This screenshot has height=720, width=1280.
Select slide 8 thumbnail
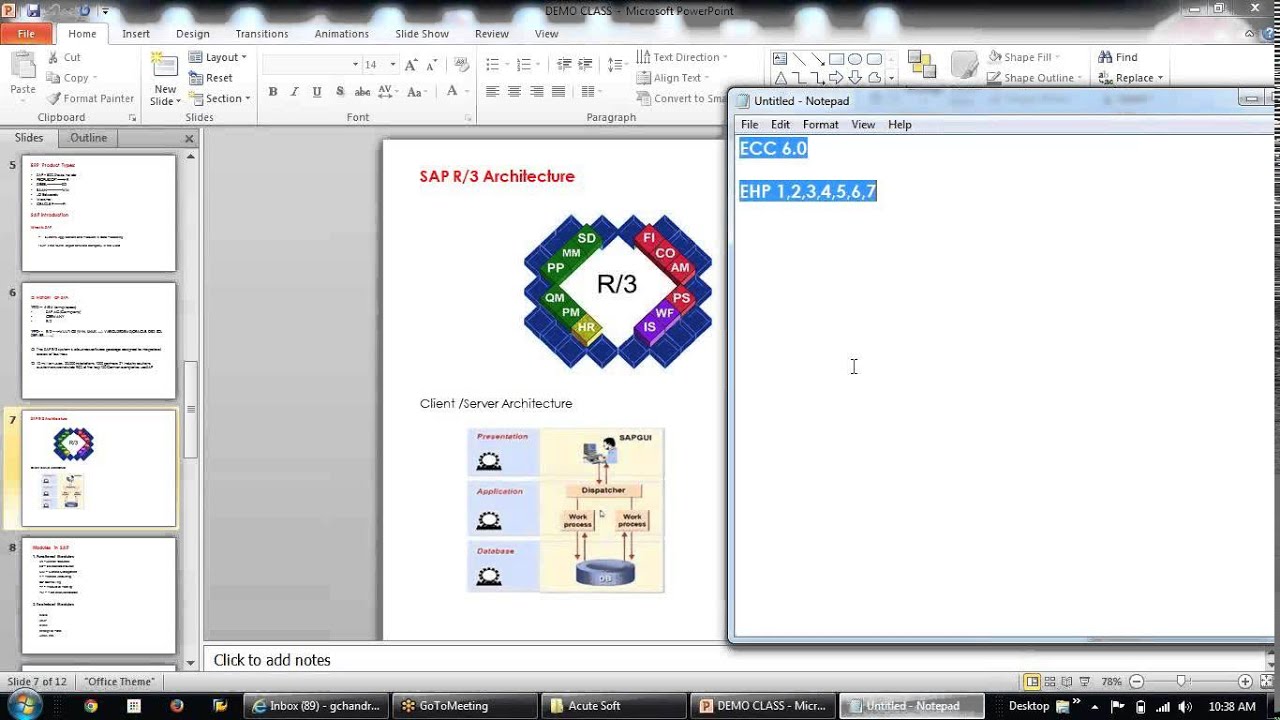99,596
